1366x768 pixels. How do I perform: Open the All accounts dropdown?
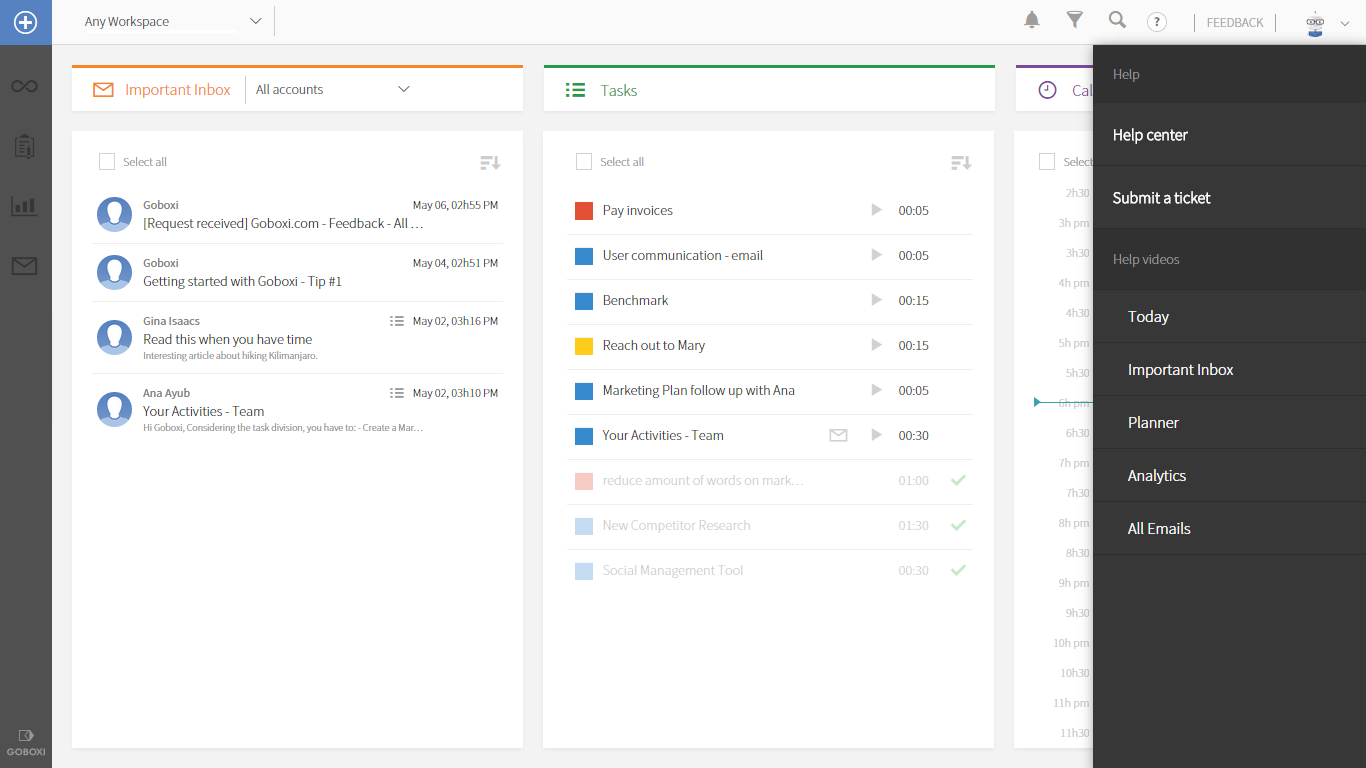coord(404,89)
